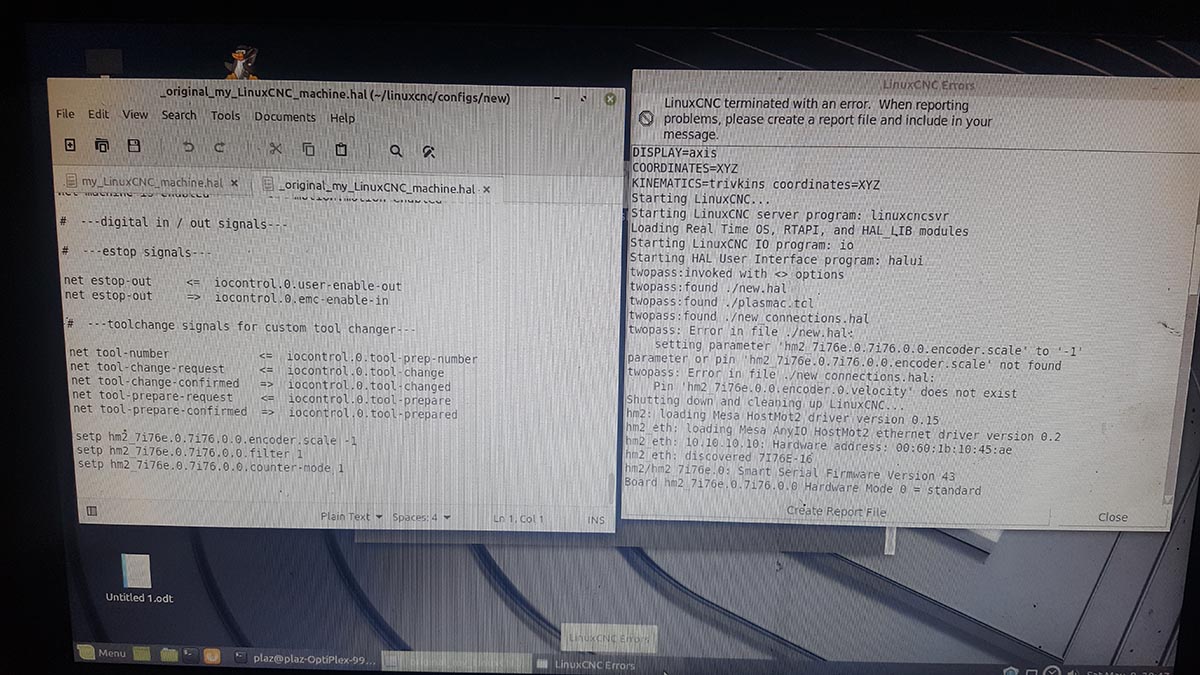This screenshot has height=675, width=1200.
Task: Create a new document in the text editor
Action: [70, 146]
